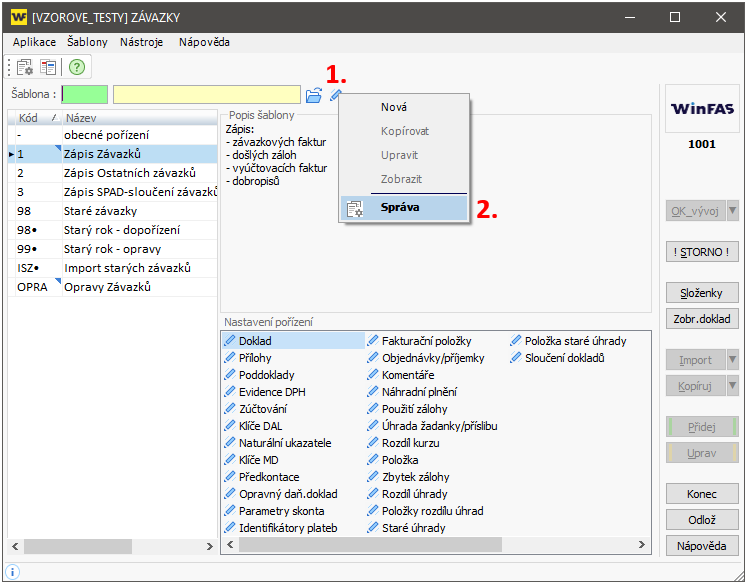
Task: Open Parametry skonta settings item
Action: click(274, 511)
